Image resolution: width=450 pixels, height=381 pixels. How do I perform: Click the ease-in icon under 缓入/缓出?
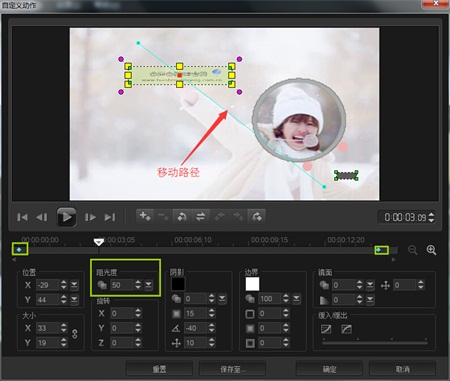point(326,329)
